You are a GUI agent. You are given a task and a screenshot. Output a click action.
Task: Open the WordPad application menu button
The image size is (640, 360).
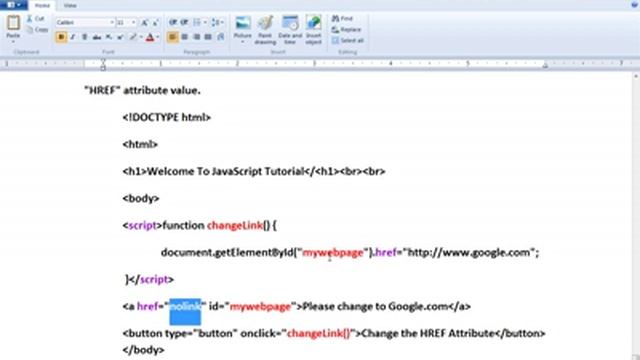(13, 5)
